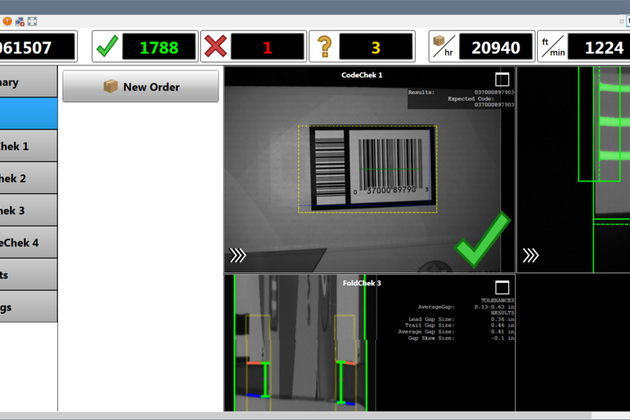Click the red X fail-count icon
Image resolution: width=630 pixels, height=420 pixels.
point(216,46)
